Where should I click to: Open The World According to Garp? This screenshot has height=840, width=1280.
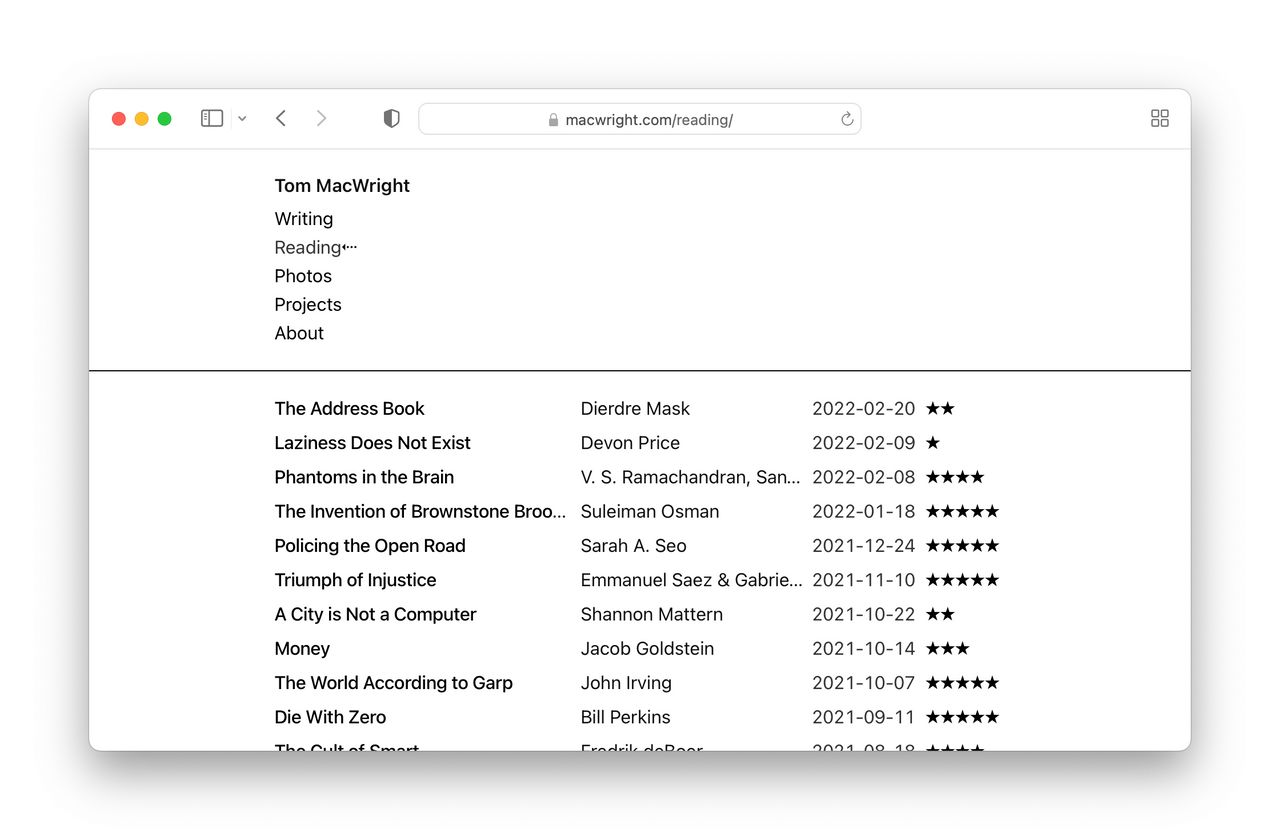(393, 683)
